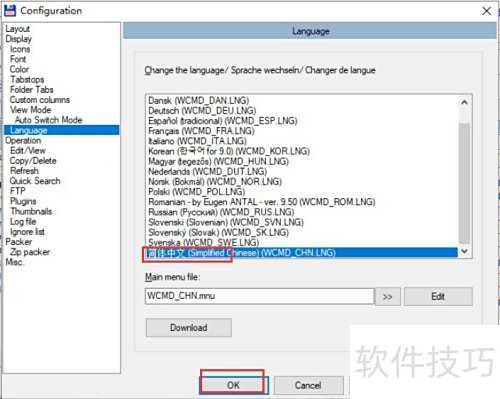Go to Icons settings
The height and width of the screenshot is (399, 500).
20,49
